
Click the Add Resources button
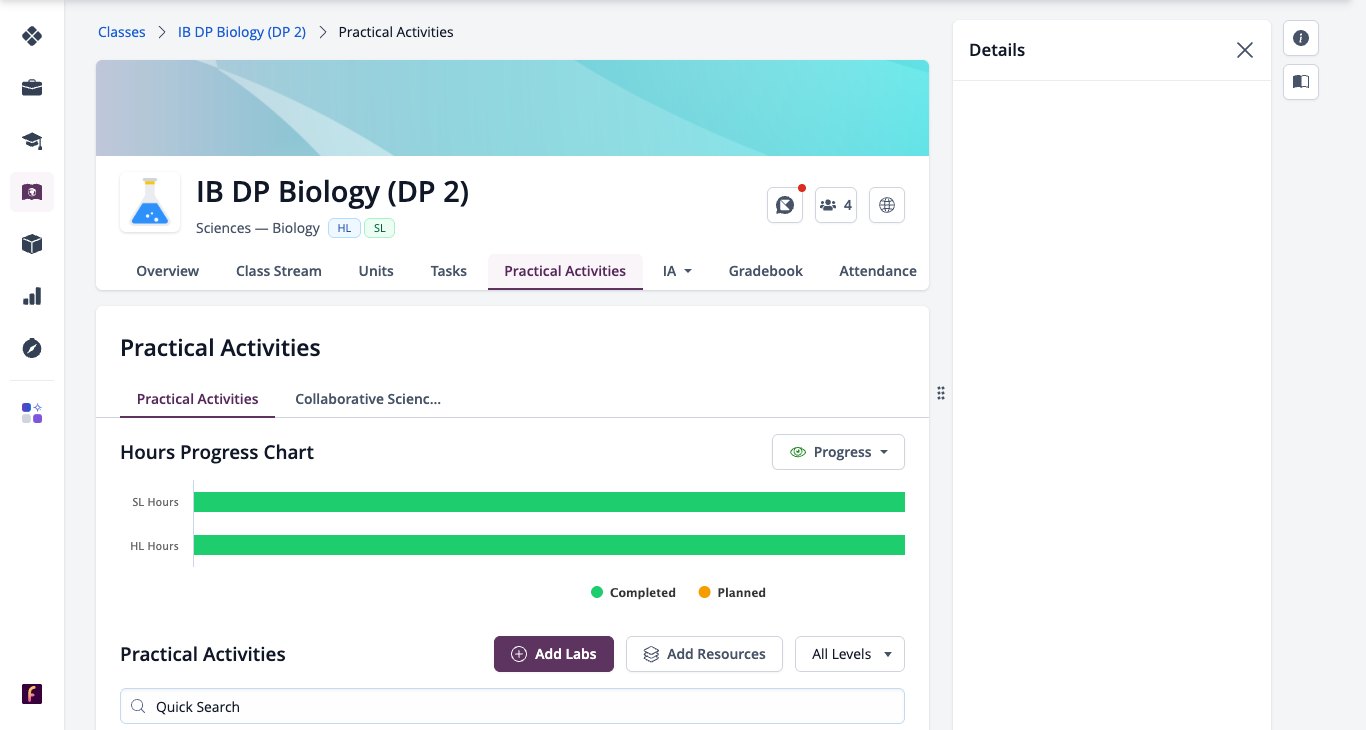pos(704,654)
